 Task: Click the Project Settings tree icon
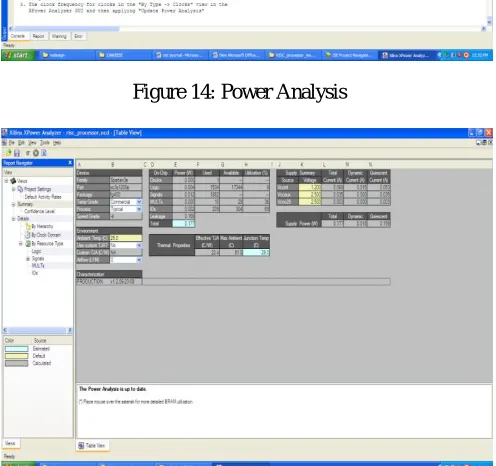tap(20, 189)
